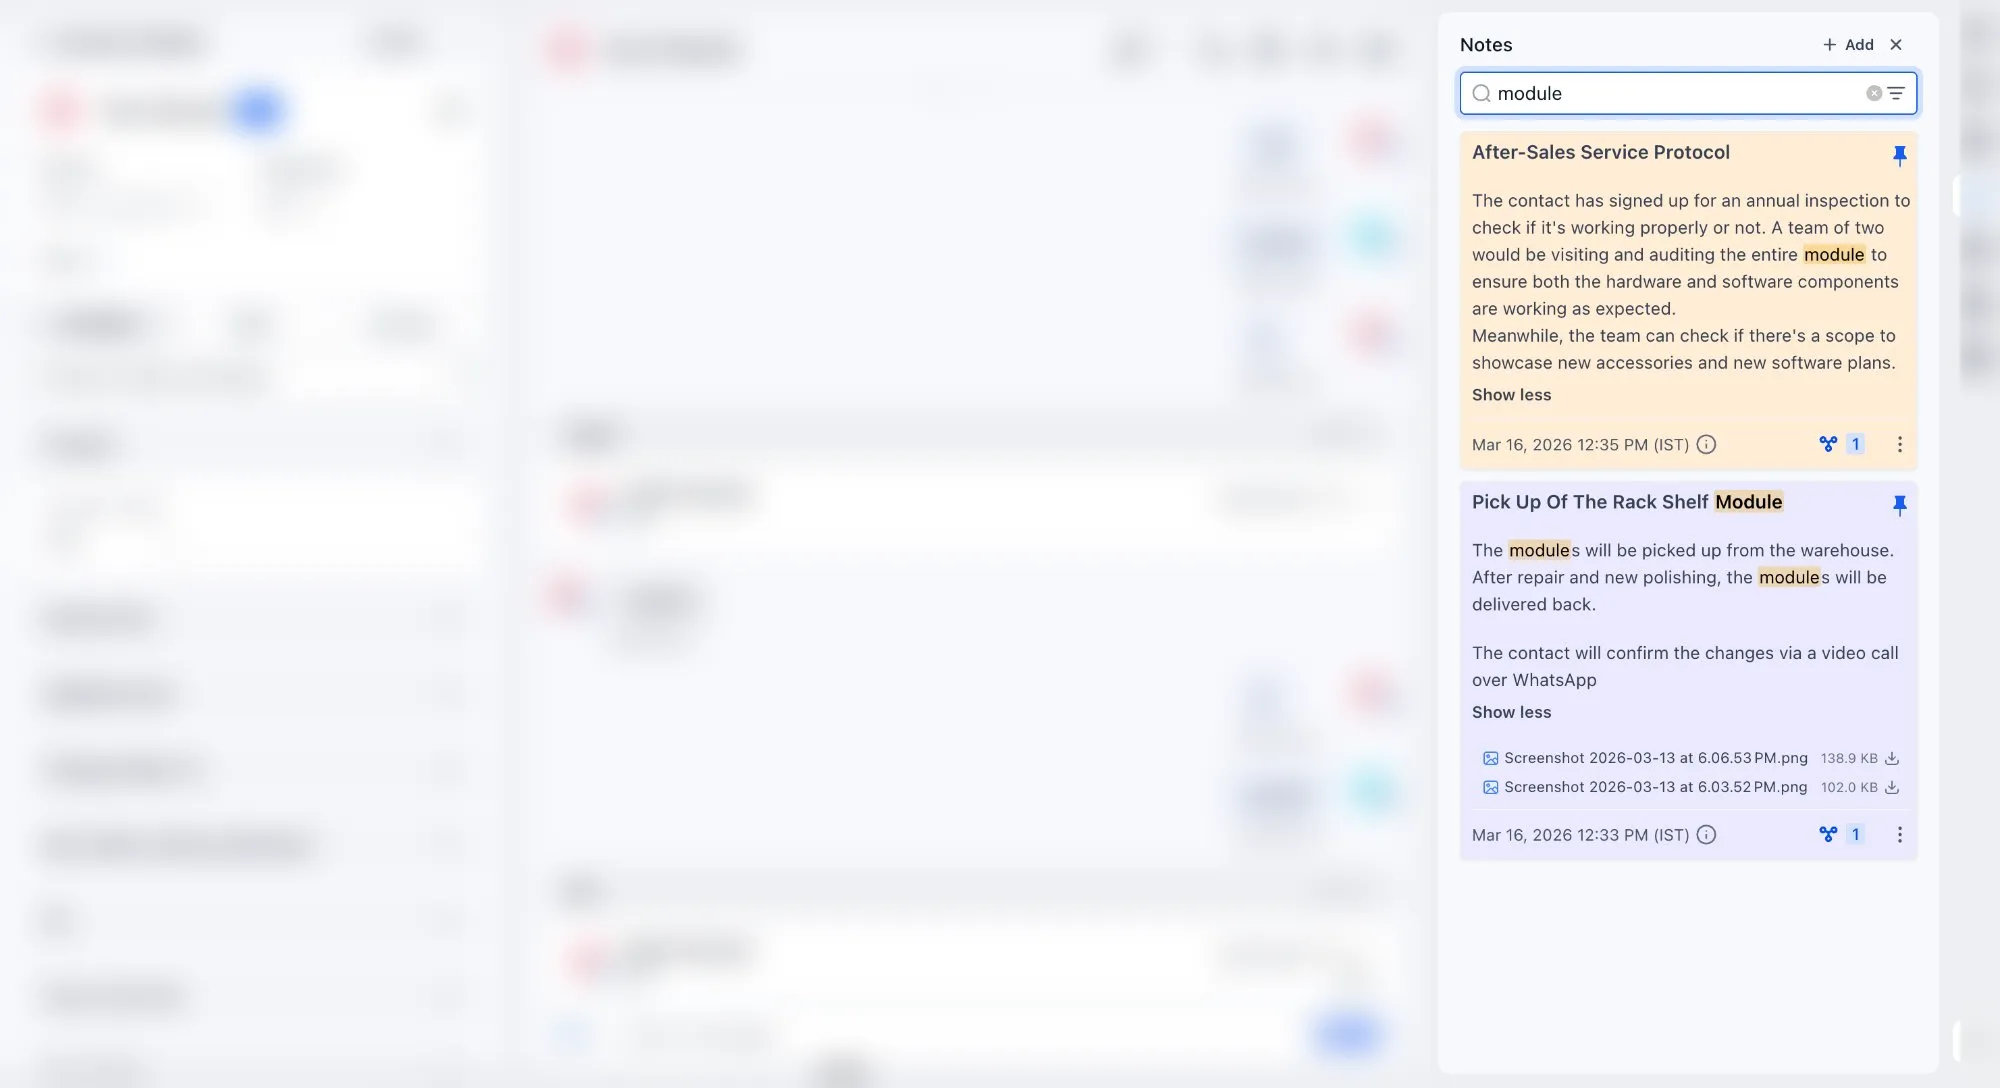Show info for Mar 16 12:33 PM timestamp
Viewport: 2000px width, 1088px height.
tap(1706, 835)
